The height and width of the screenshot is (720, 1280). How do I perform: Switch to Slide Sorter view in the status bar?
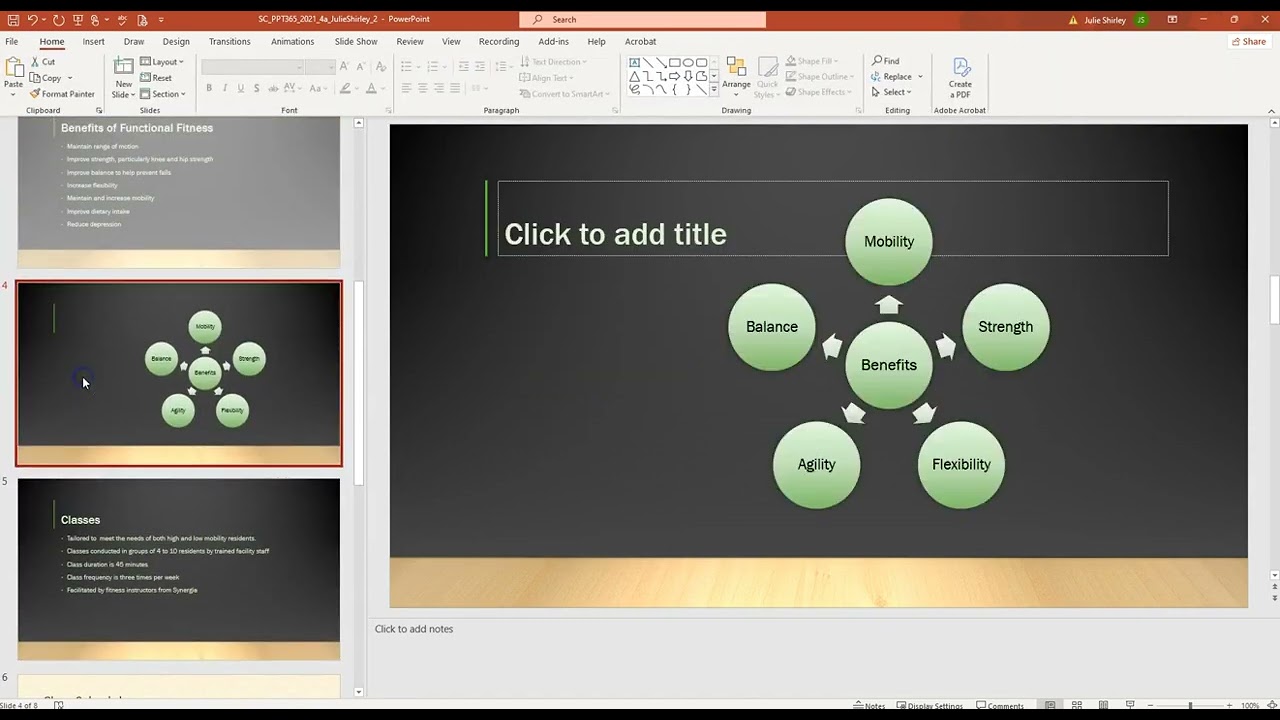click(x=1077, y=706)
